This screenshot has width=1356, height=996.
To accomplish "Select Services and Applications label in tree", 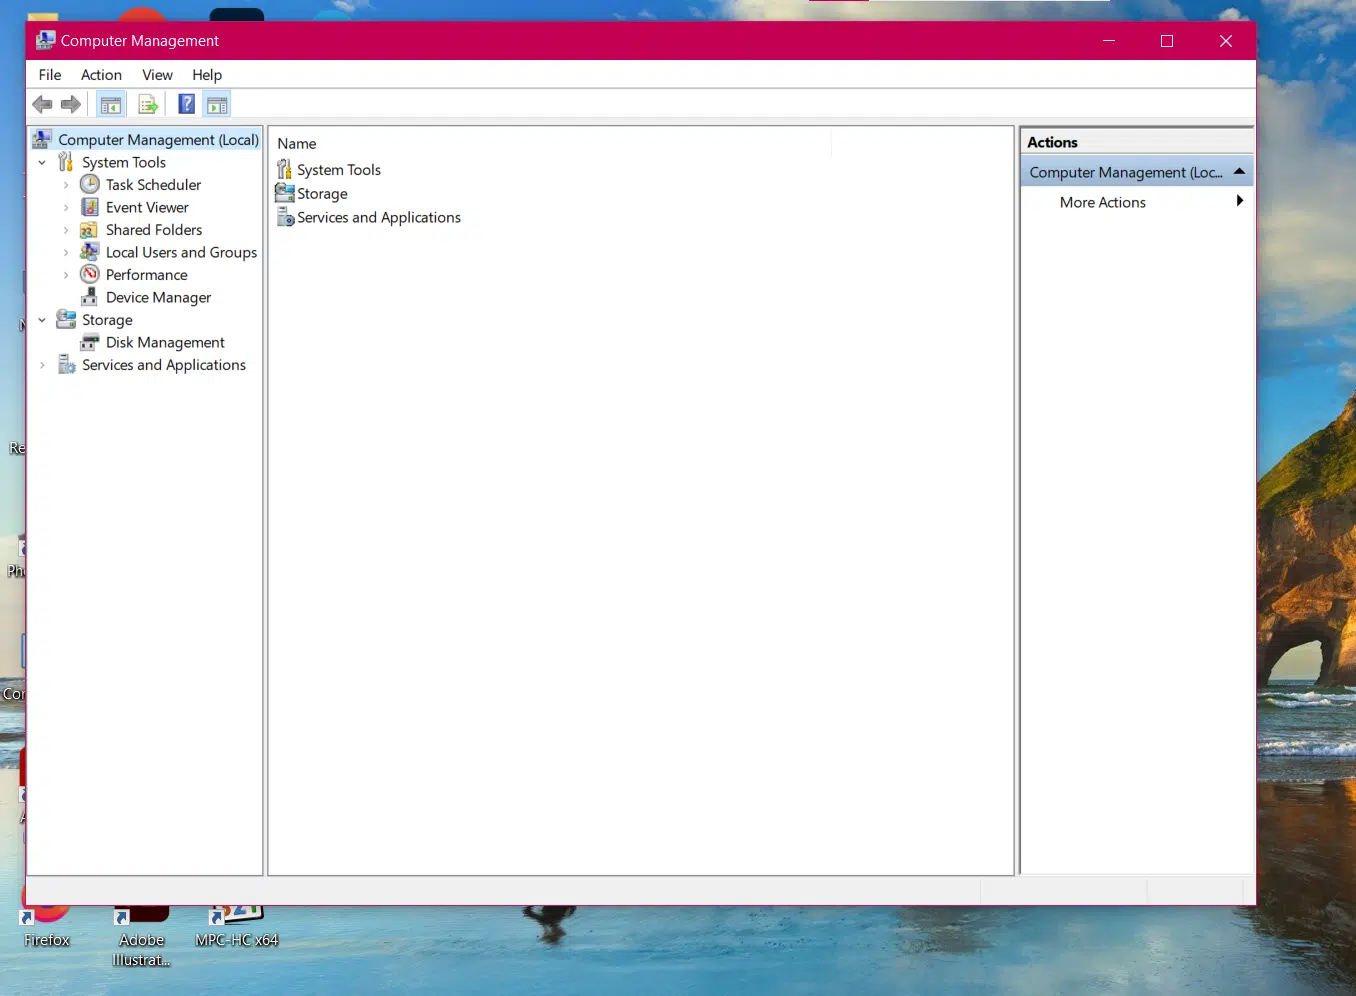I will (x=164, y=365).
